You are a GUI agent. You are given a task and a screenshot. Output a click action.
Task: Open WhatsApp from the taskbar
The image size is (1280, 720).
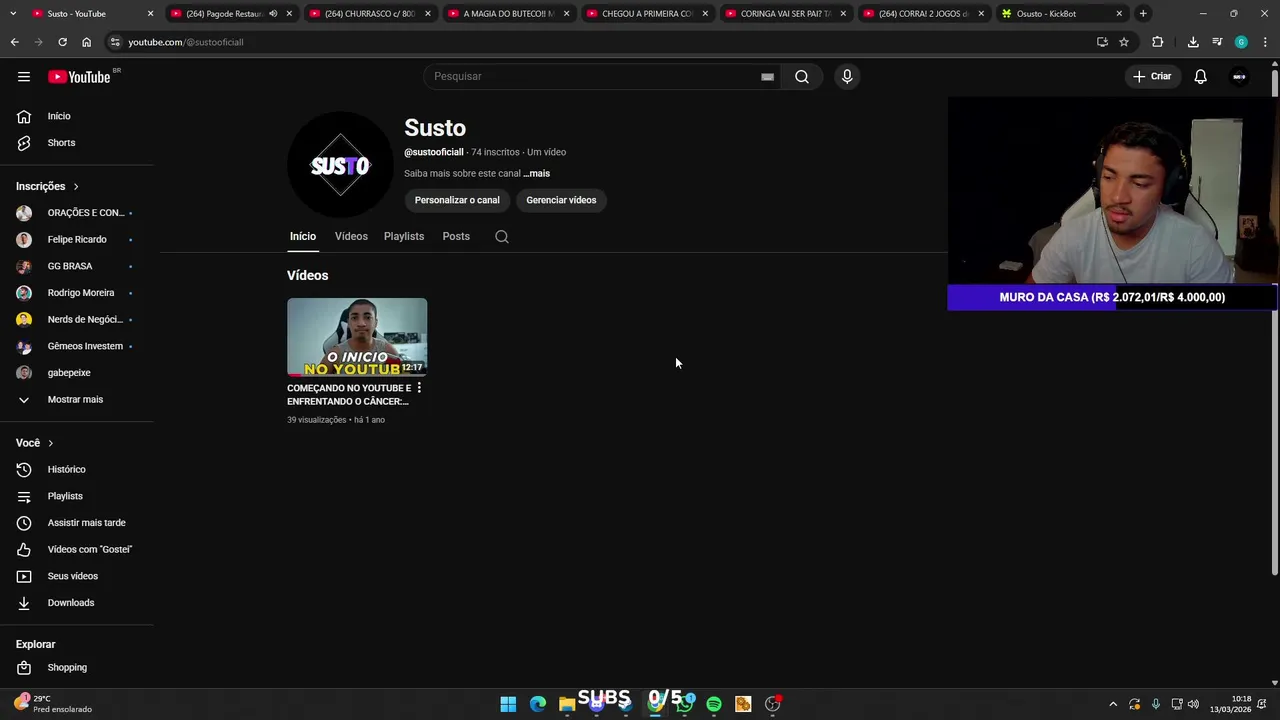tap(685, 704)
